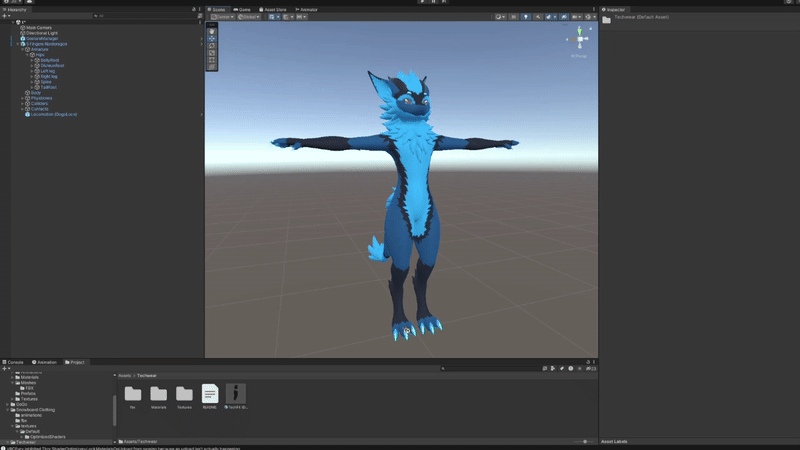Toggle Persp projection label
This screenshot has width=800, height=450.
click(579, 56)
